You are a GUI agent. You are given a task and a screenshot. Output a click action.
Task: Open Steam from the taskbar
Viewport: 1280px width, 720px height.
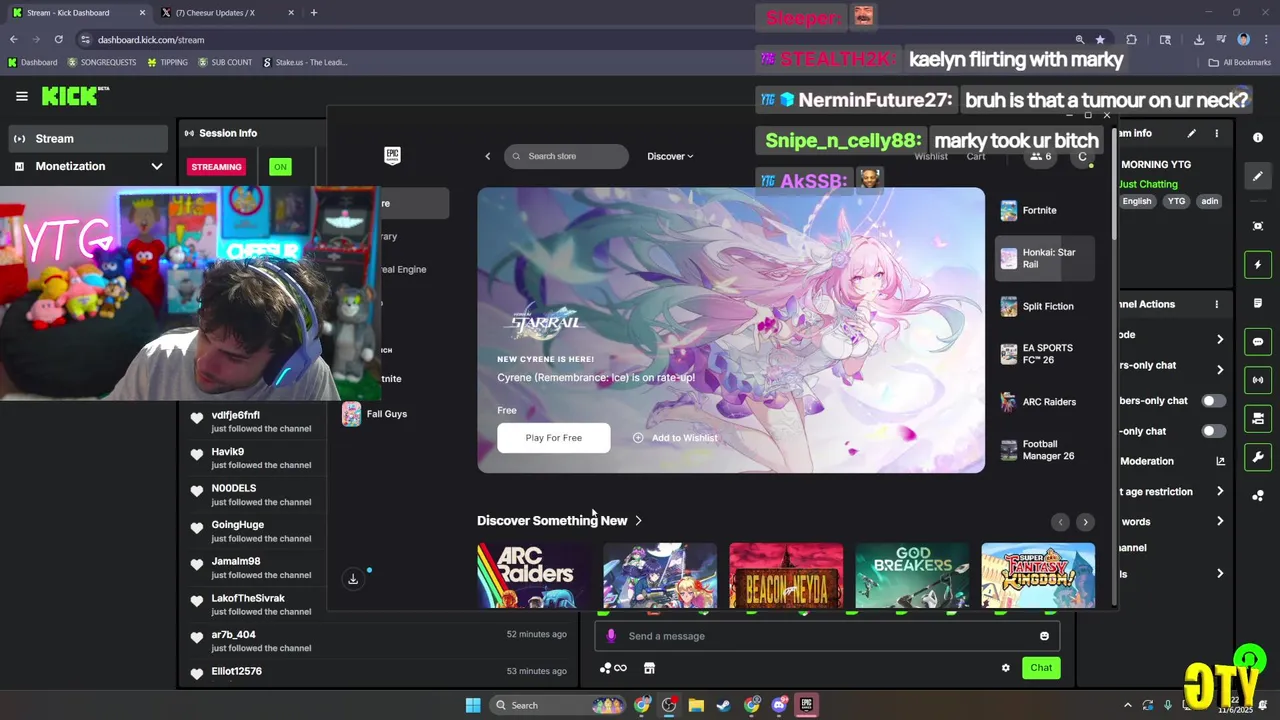point(723,705)
